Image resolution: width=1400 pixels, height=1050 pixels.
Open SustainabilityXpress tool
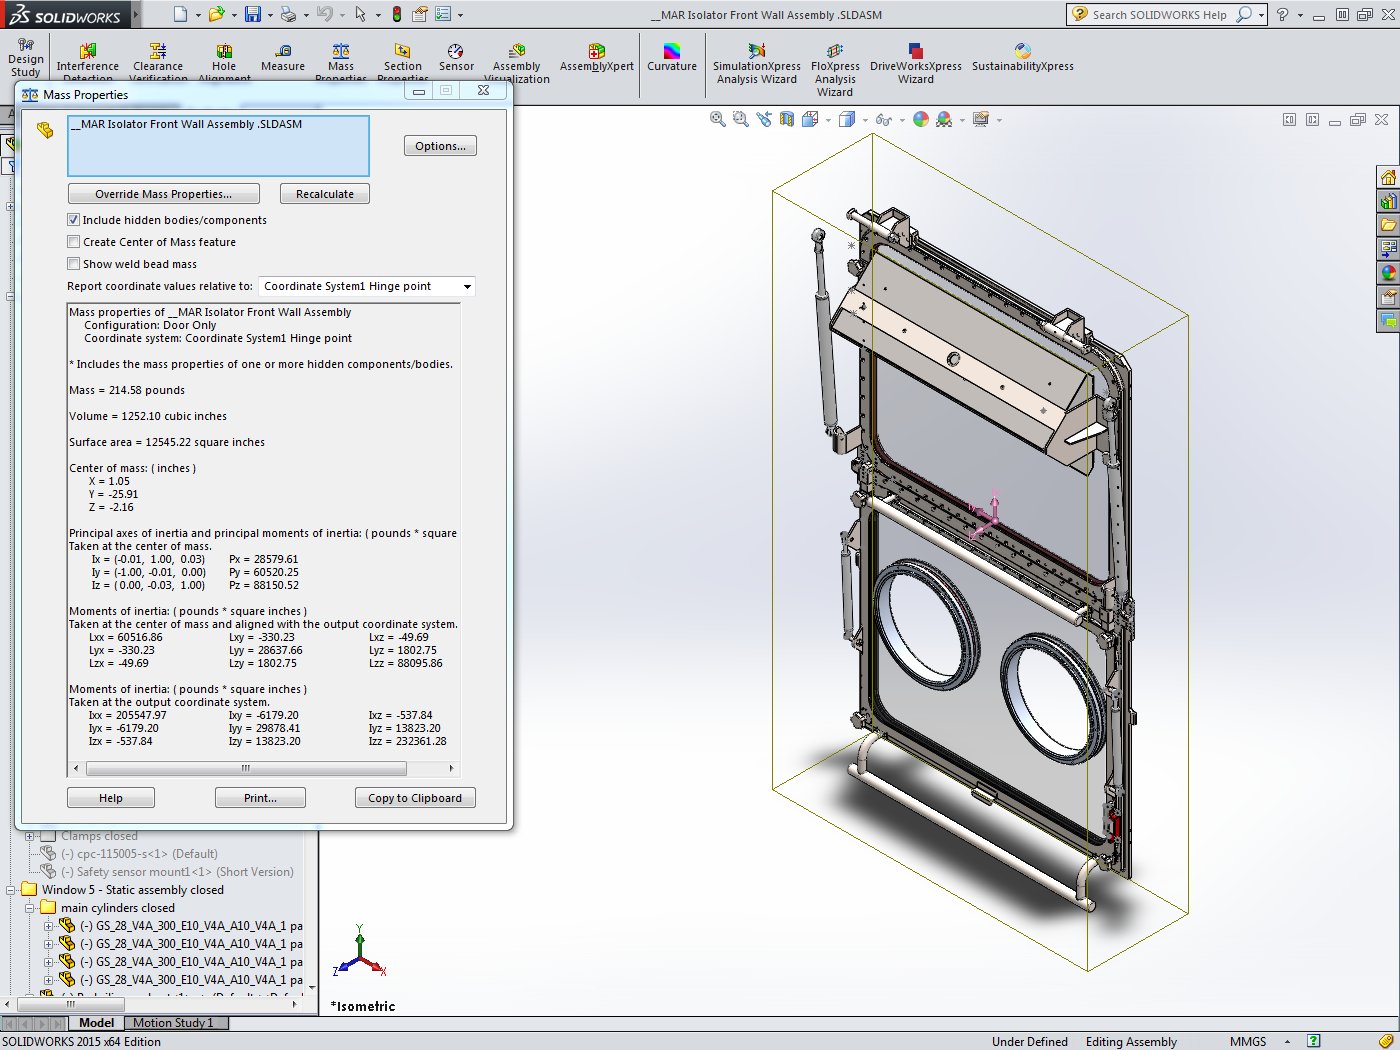1022,58
